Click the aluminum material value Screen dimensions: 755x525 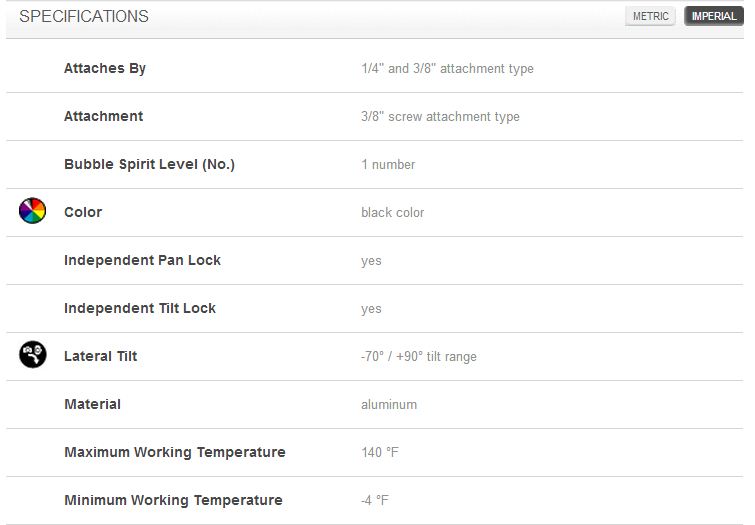(389, 405)
